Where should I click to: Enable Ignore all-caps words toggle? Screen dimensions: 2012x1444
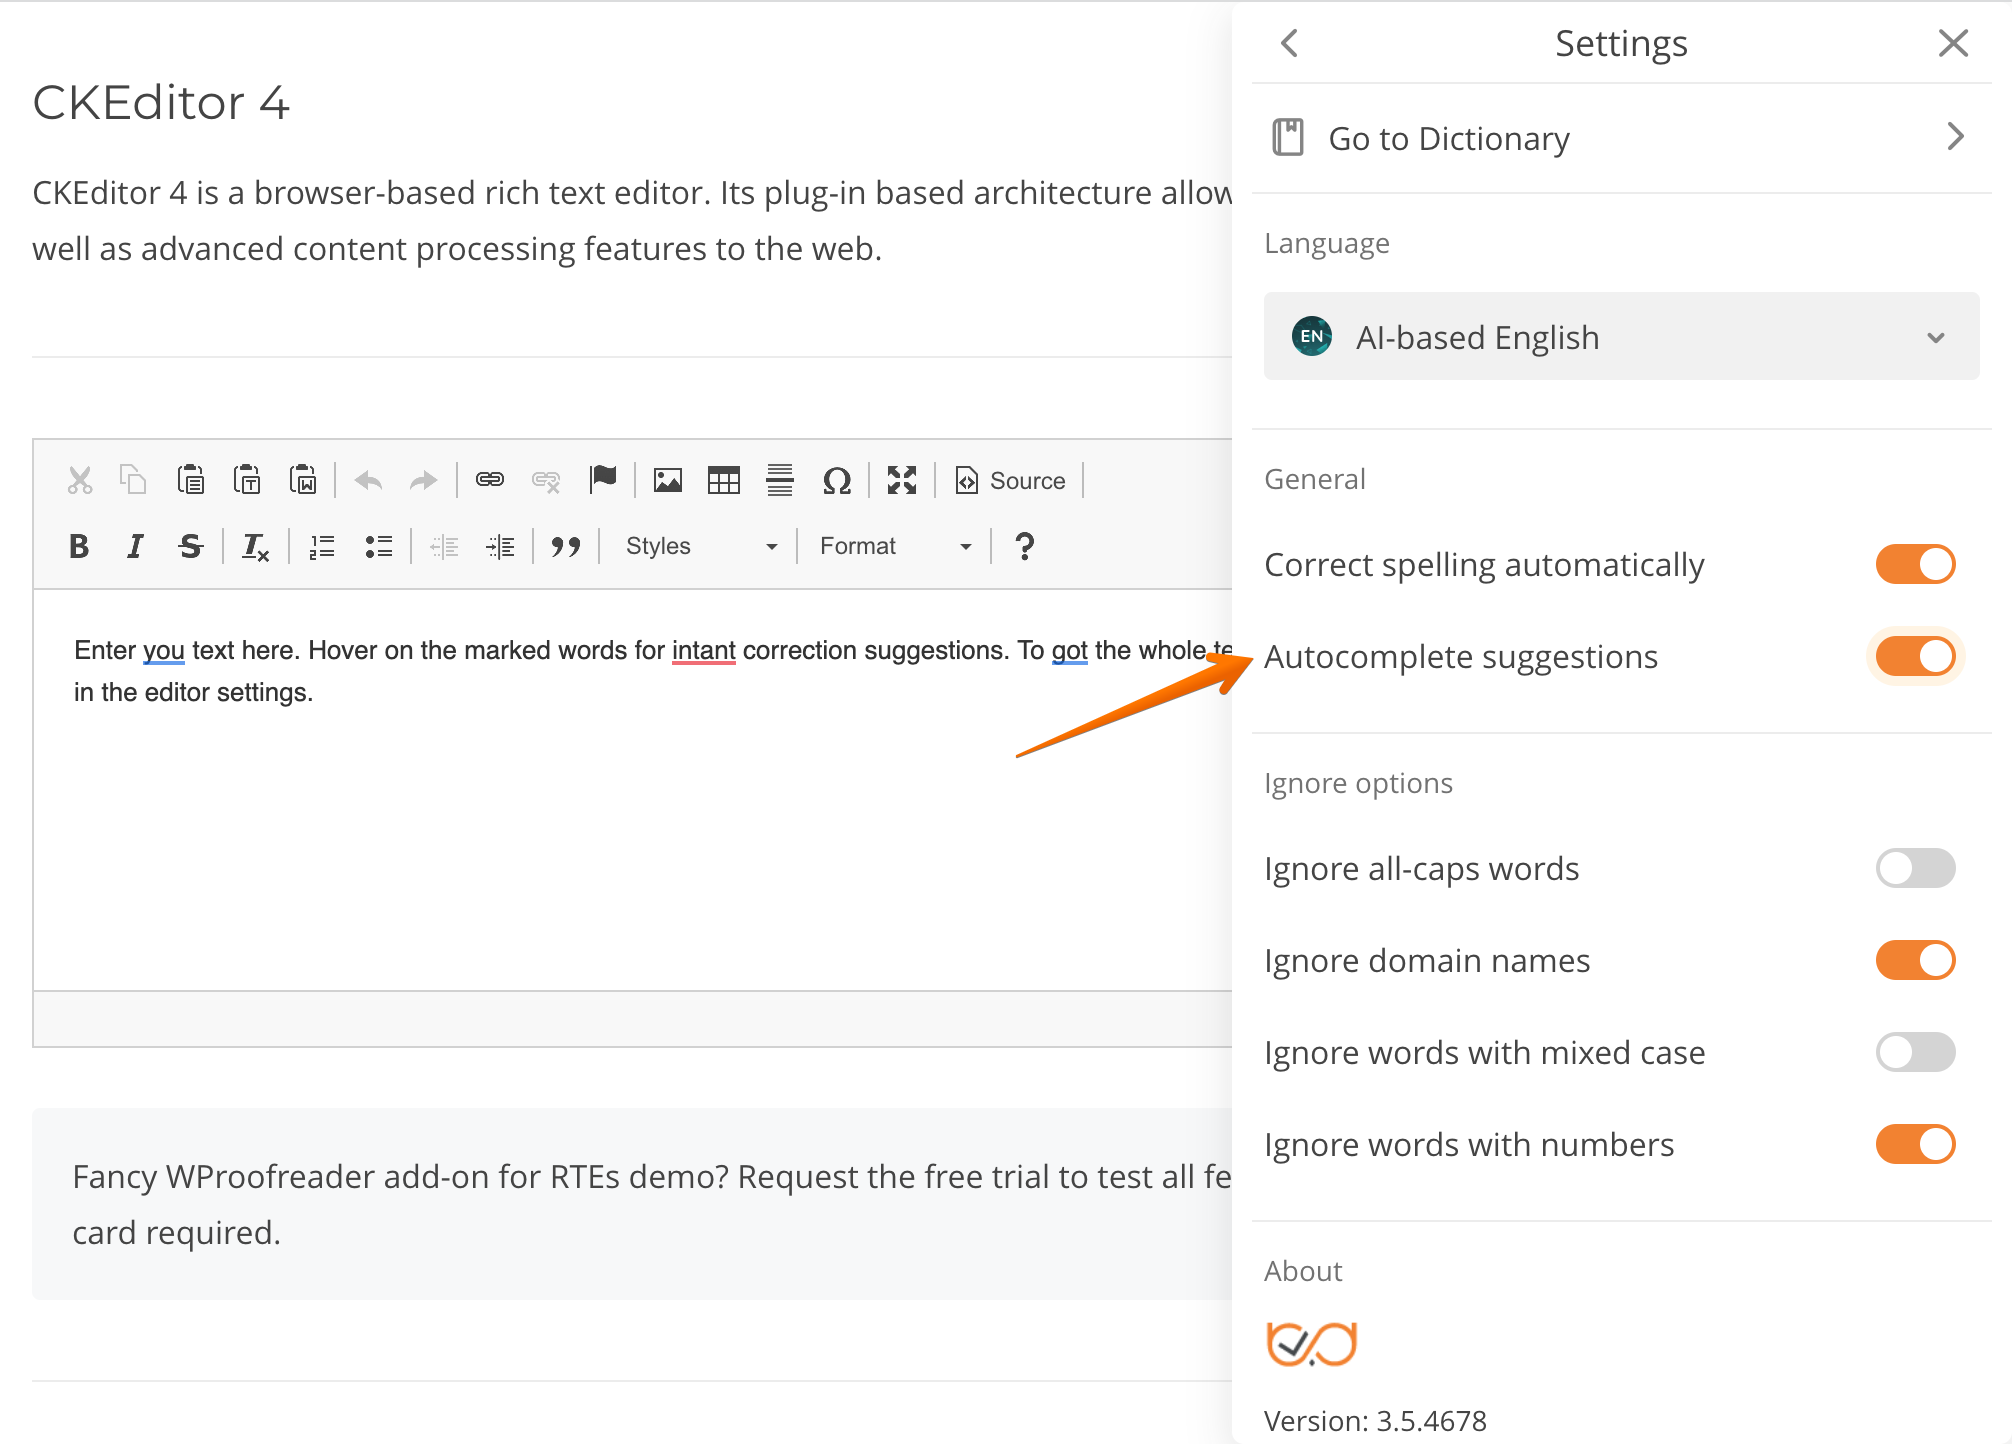click(x=1914, y=868)
